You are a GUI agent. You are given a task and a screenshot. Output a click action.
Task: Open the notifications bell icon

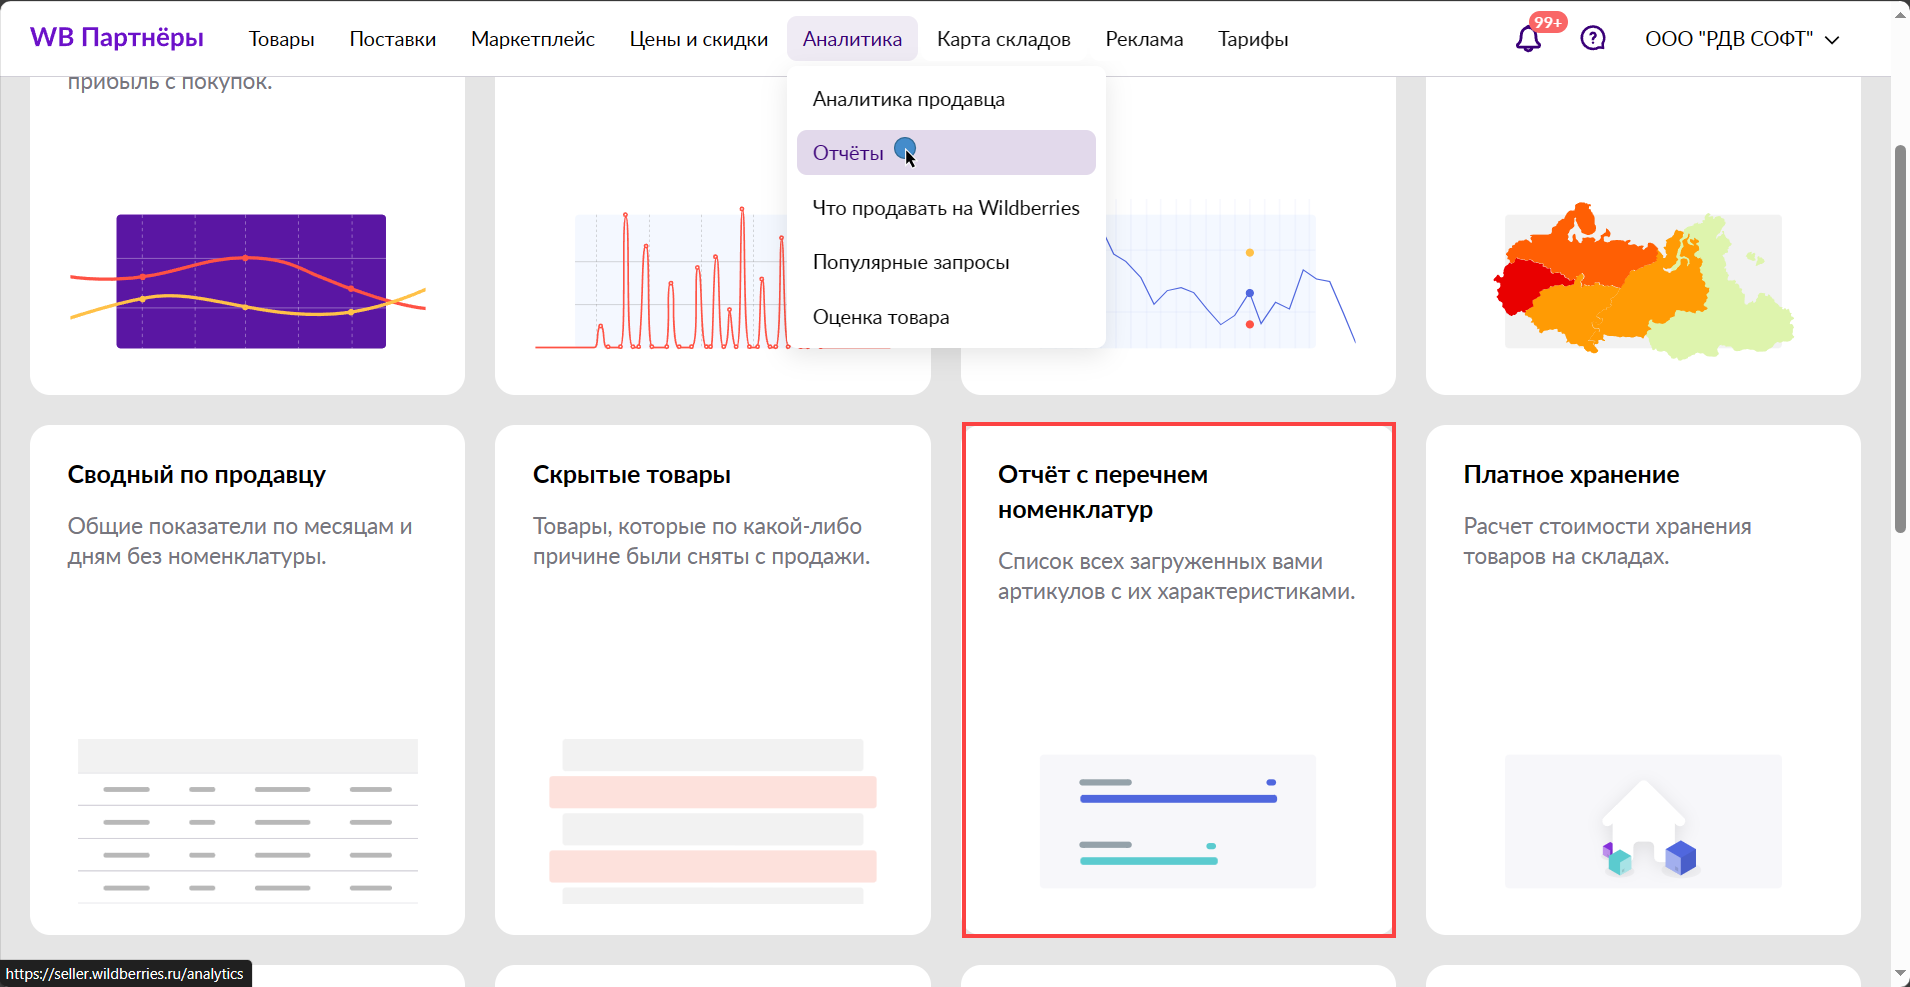(x=1528, y=39)
